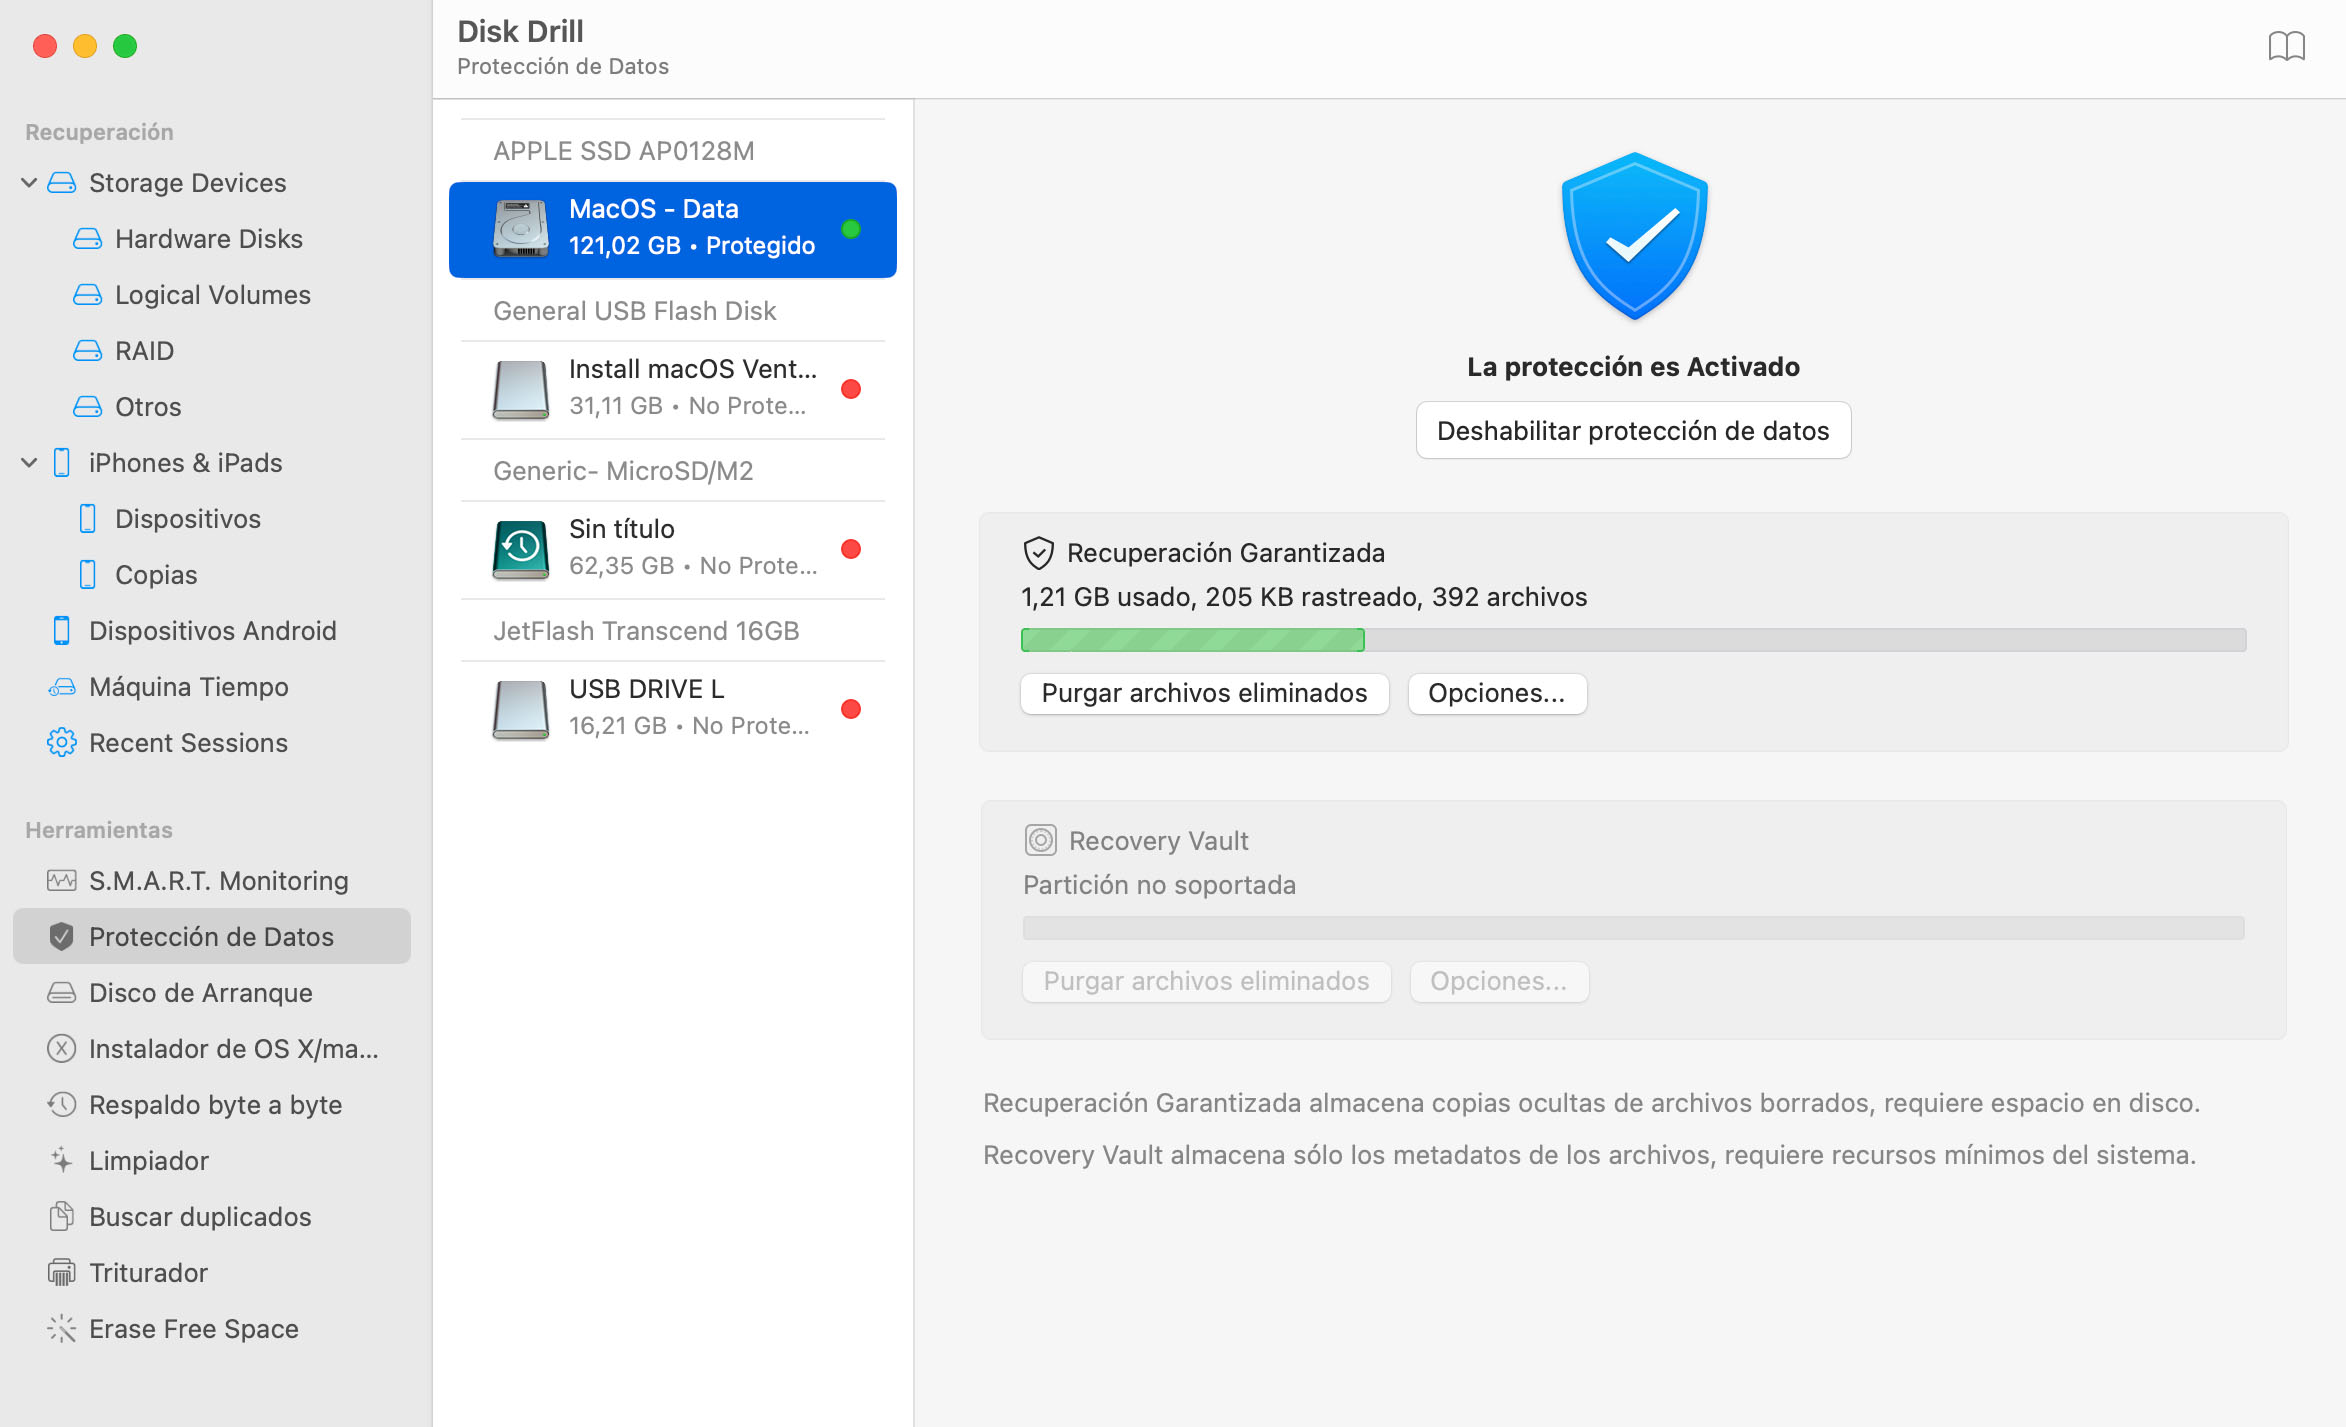
Task: Click the Máquina Tiempo icon
Action: coord(62,687)
